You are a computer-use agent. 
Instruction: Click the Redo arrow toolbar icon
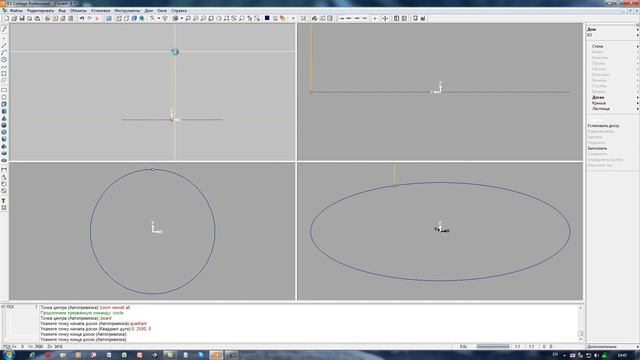click(89, 18)
